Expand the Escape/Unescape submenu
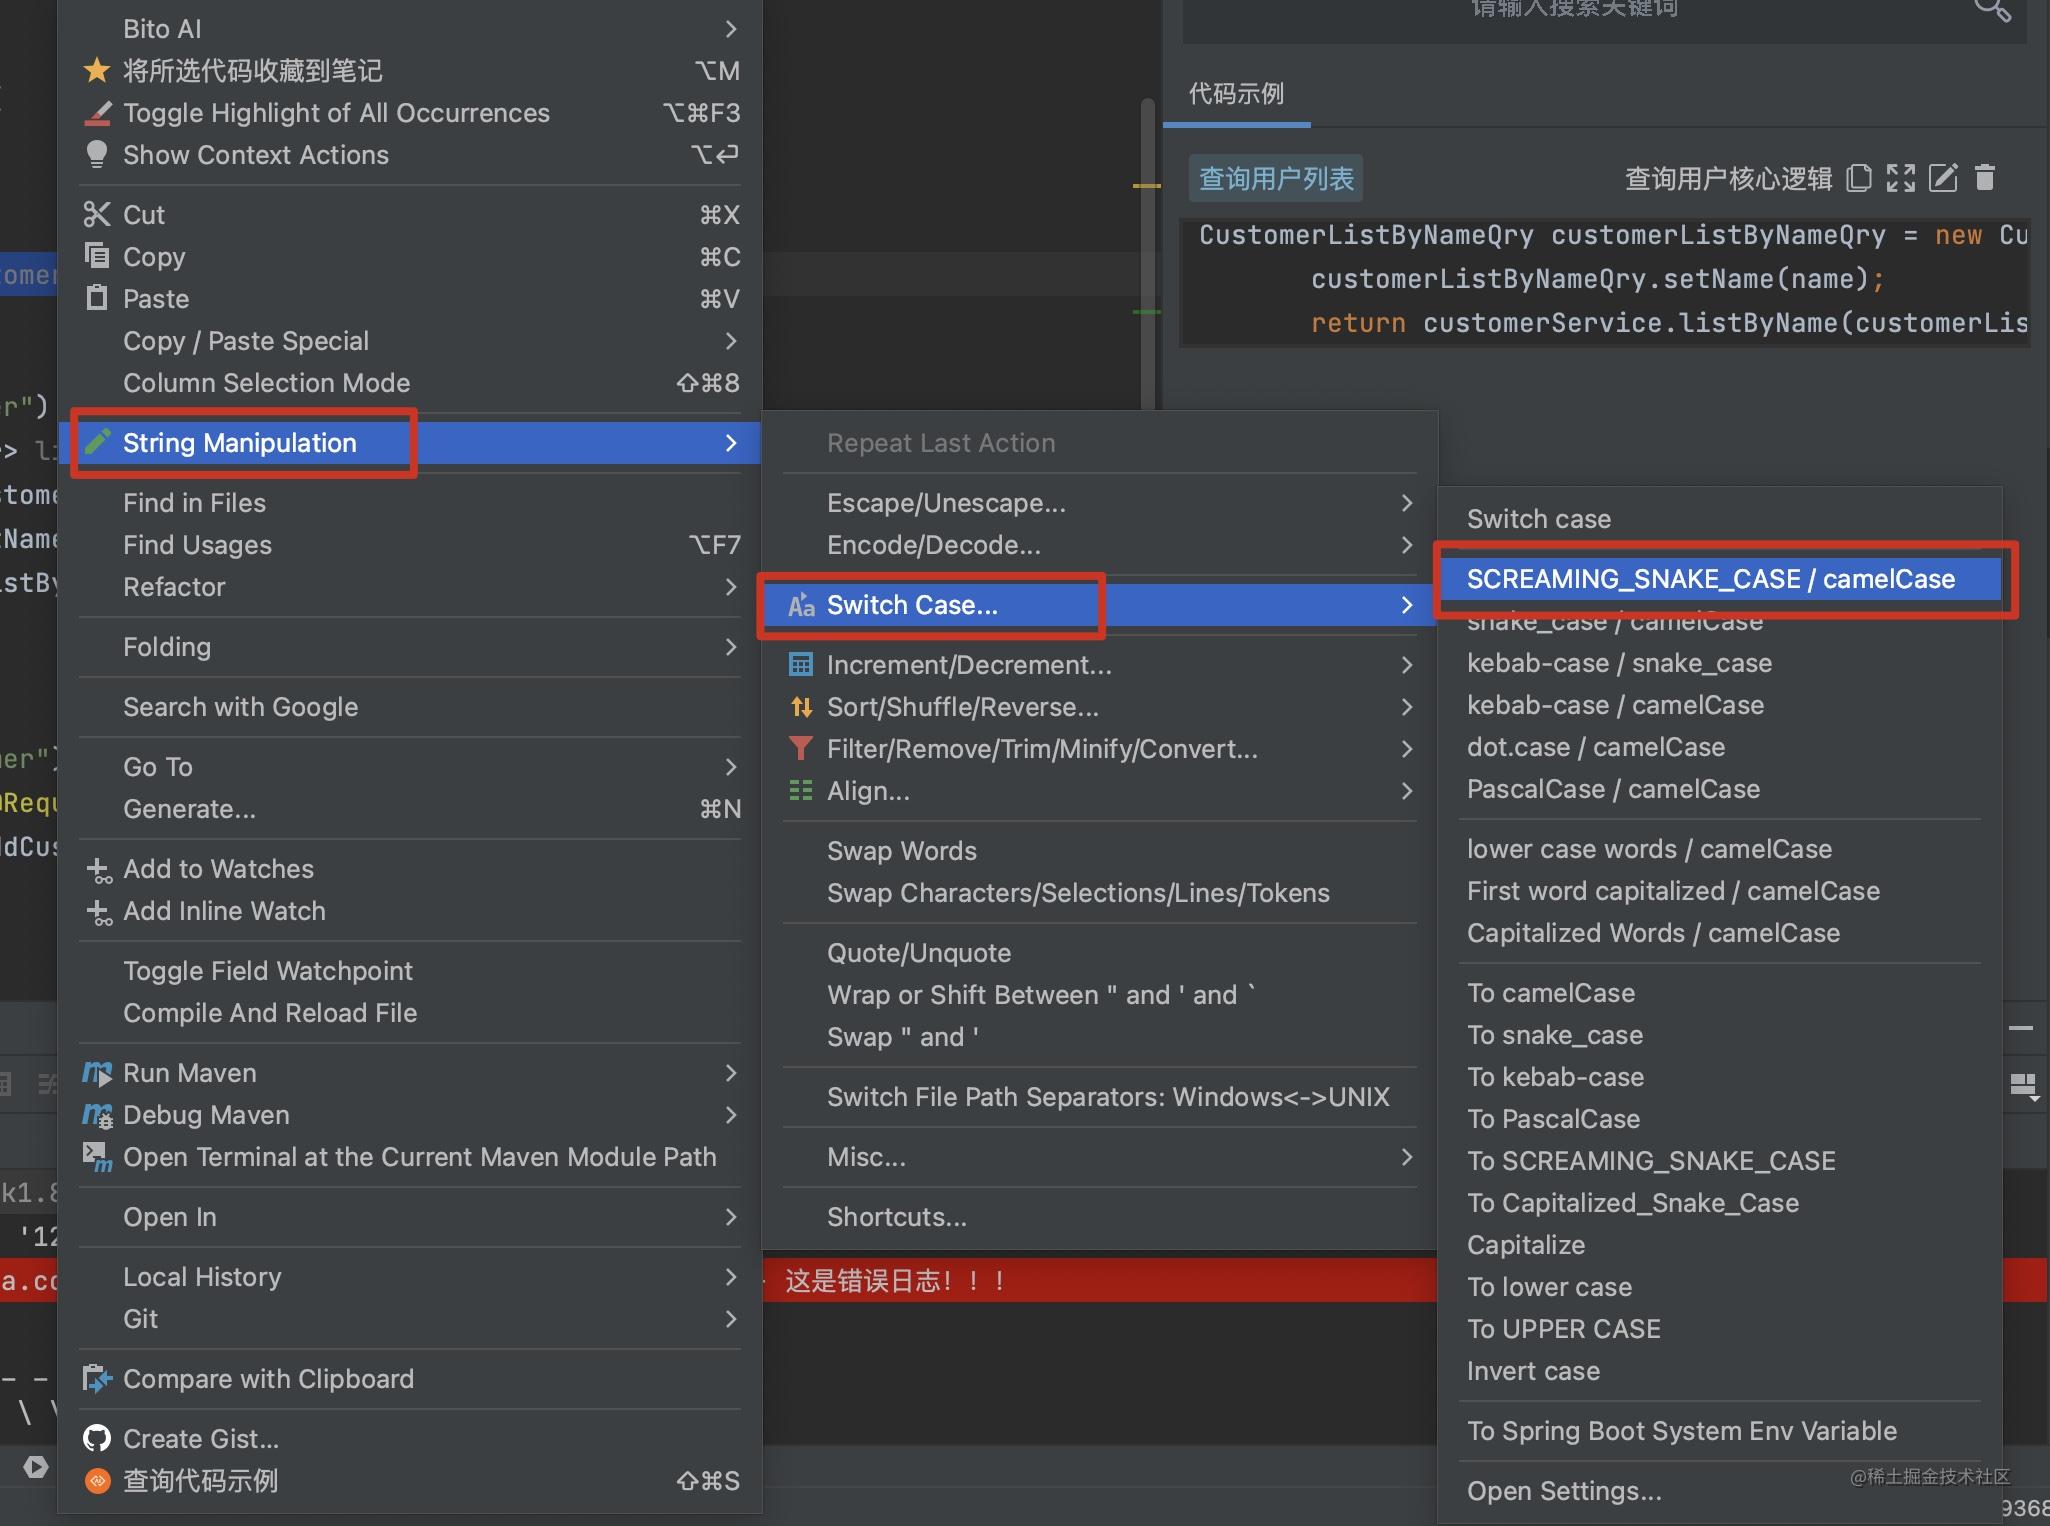Screen dimensions: 2050x1526 1407,503
